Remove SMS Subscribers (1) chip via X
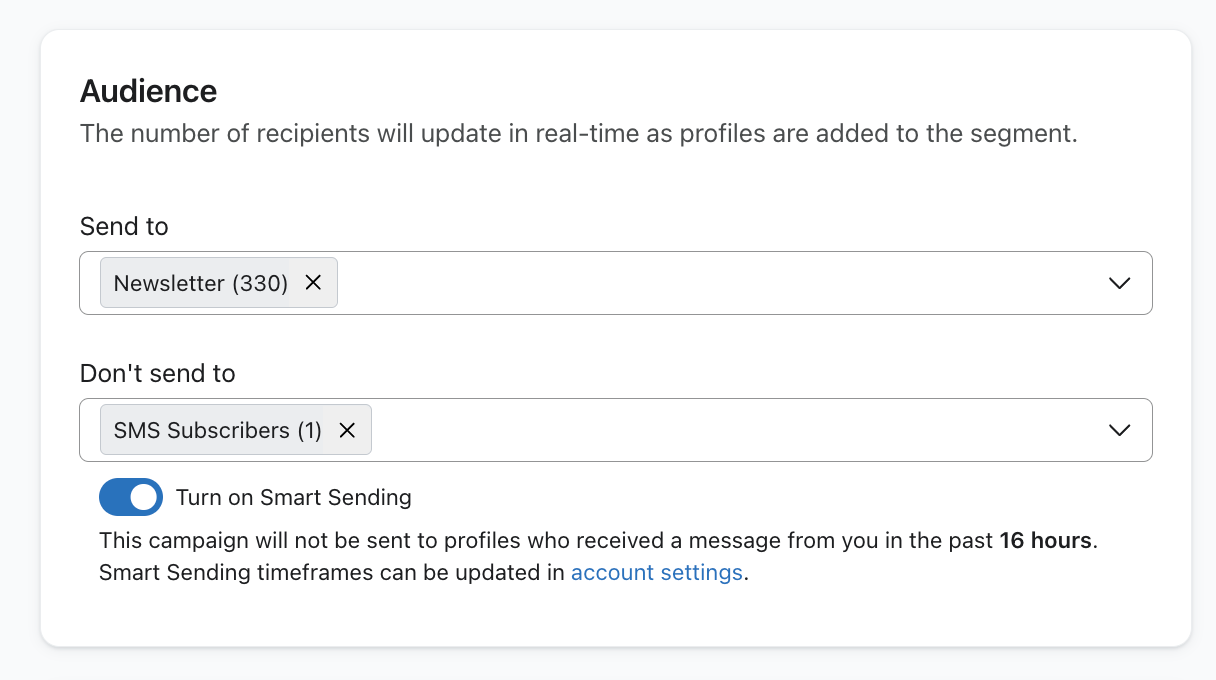Screen dimensions: 1216x680 (347, 430)
